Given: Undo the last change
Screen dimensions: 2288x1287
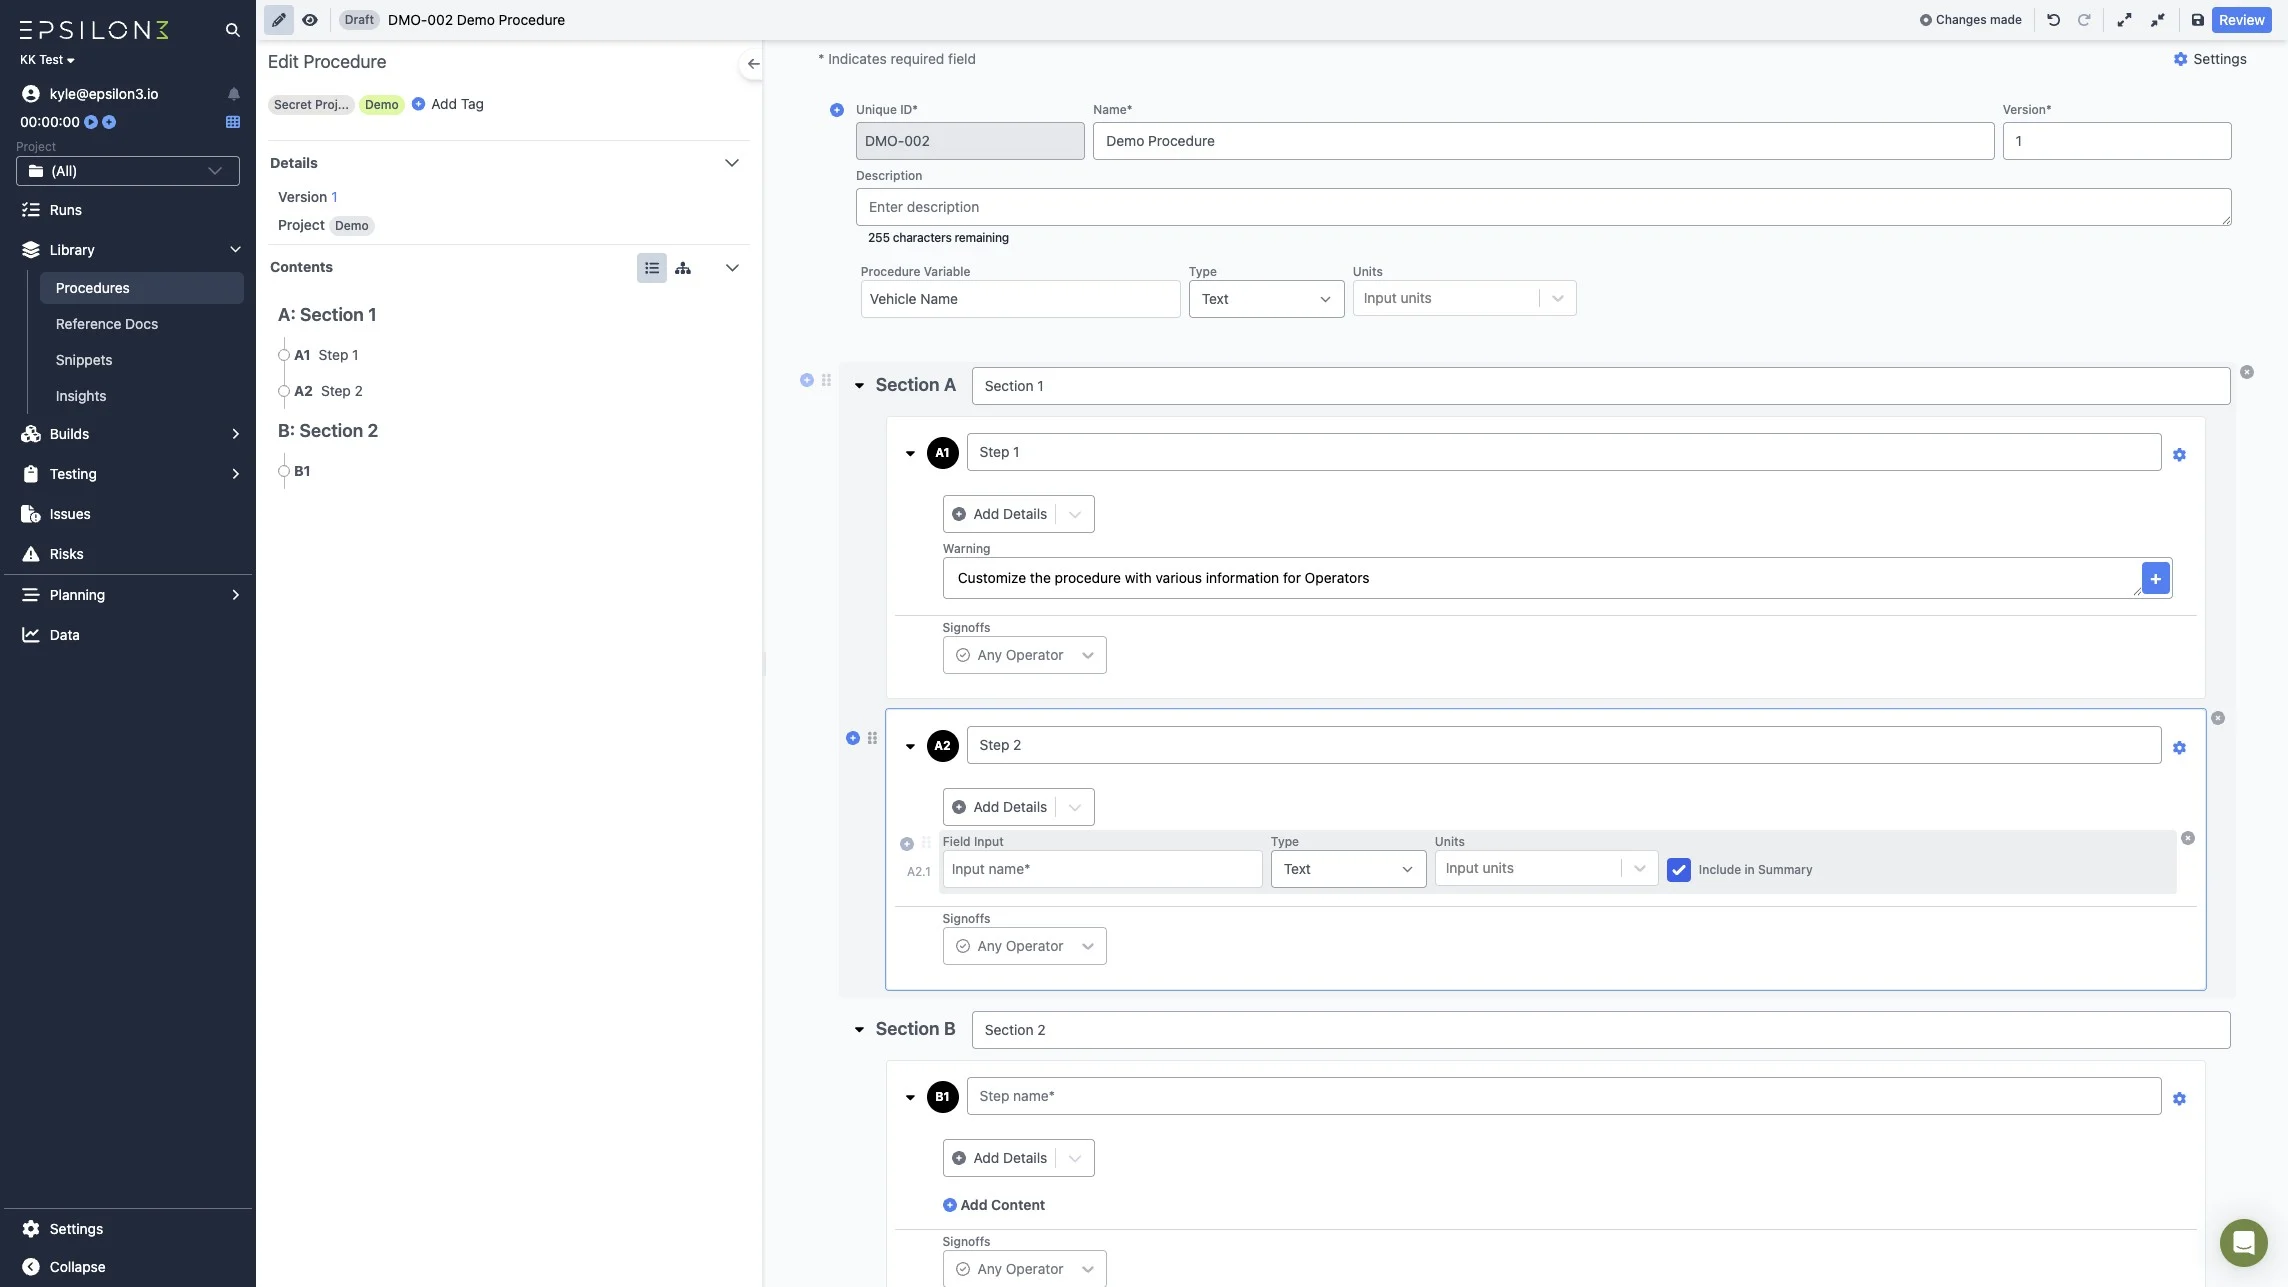Looking at the screenshot, I should (x=2053, y=20).
